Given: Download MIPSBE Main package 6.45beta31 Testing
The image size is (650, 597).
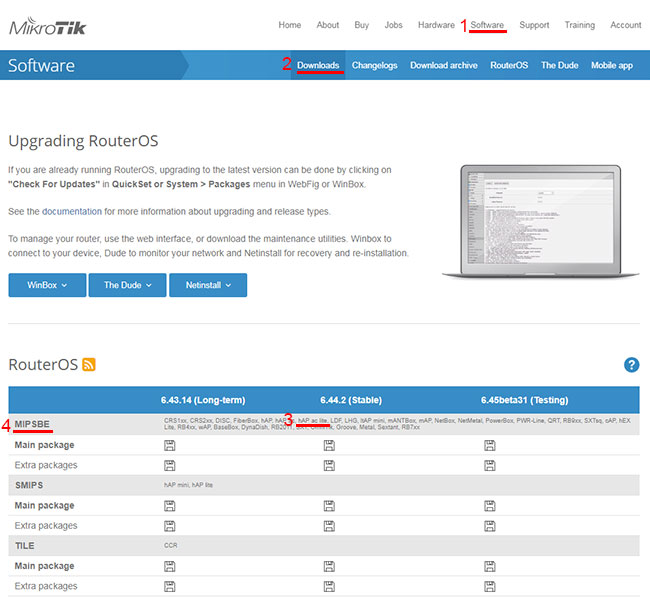Looking at the screenshot, I should (490, 445).
